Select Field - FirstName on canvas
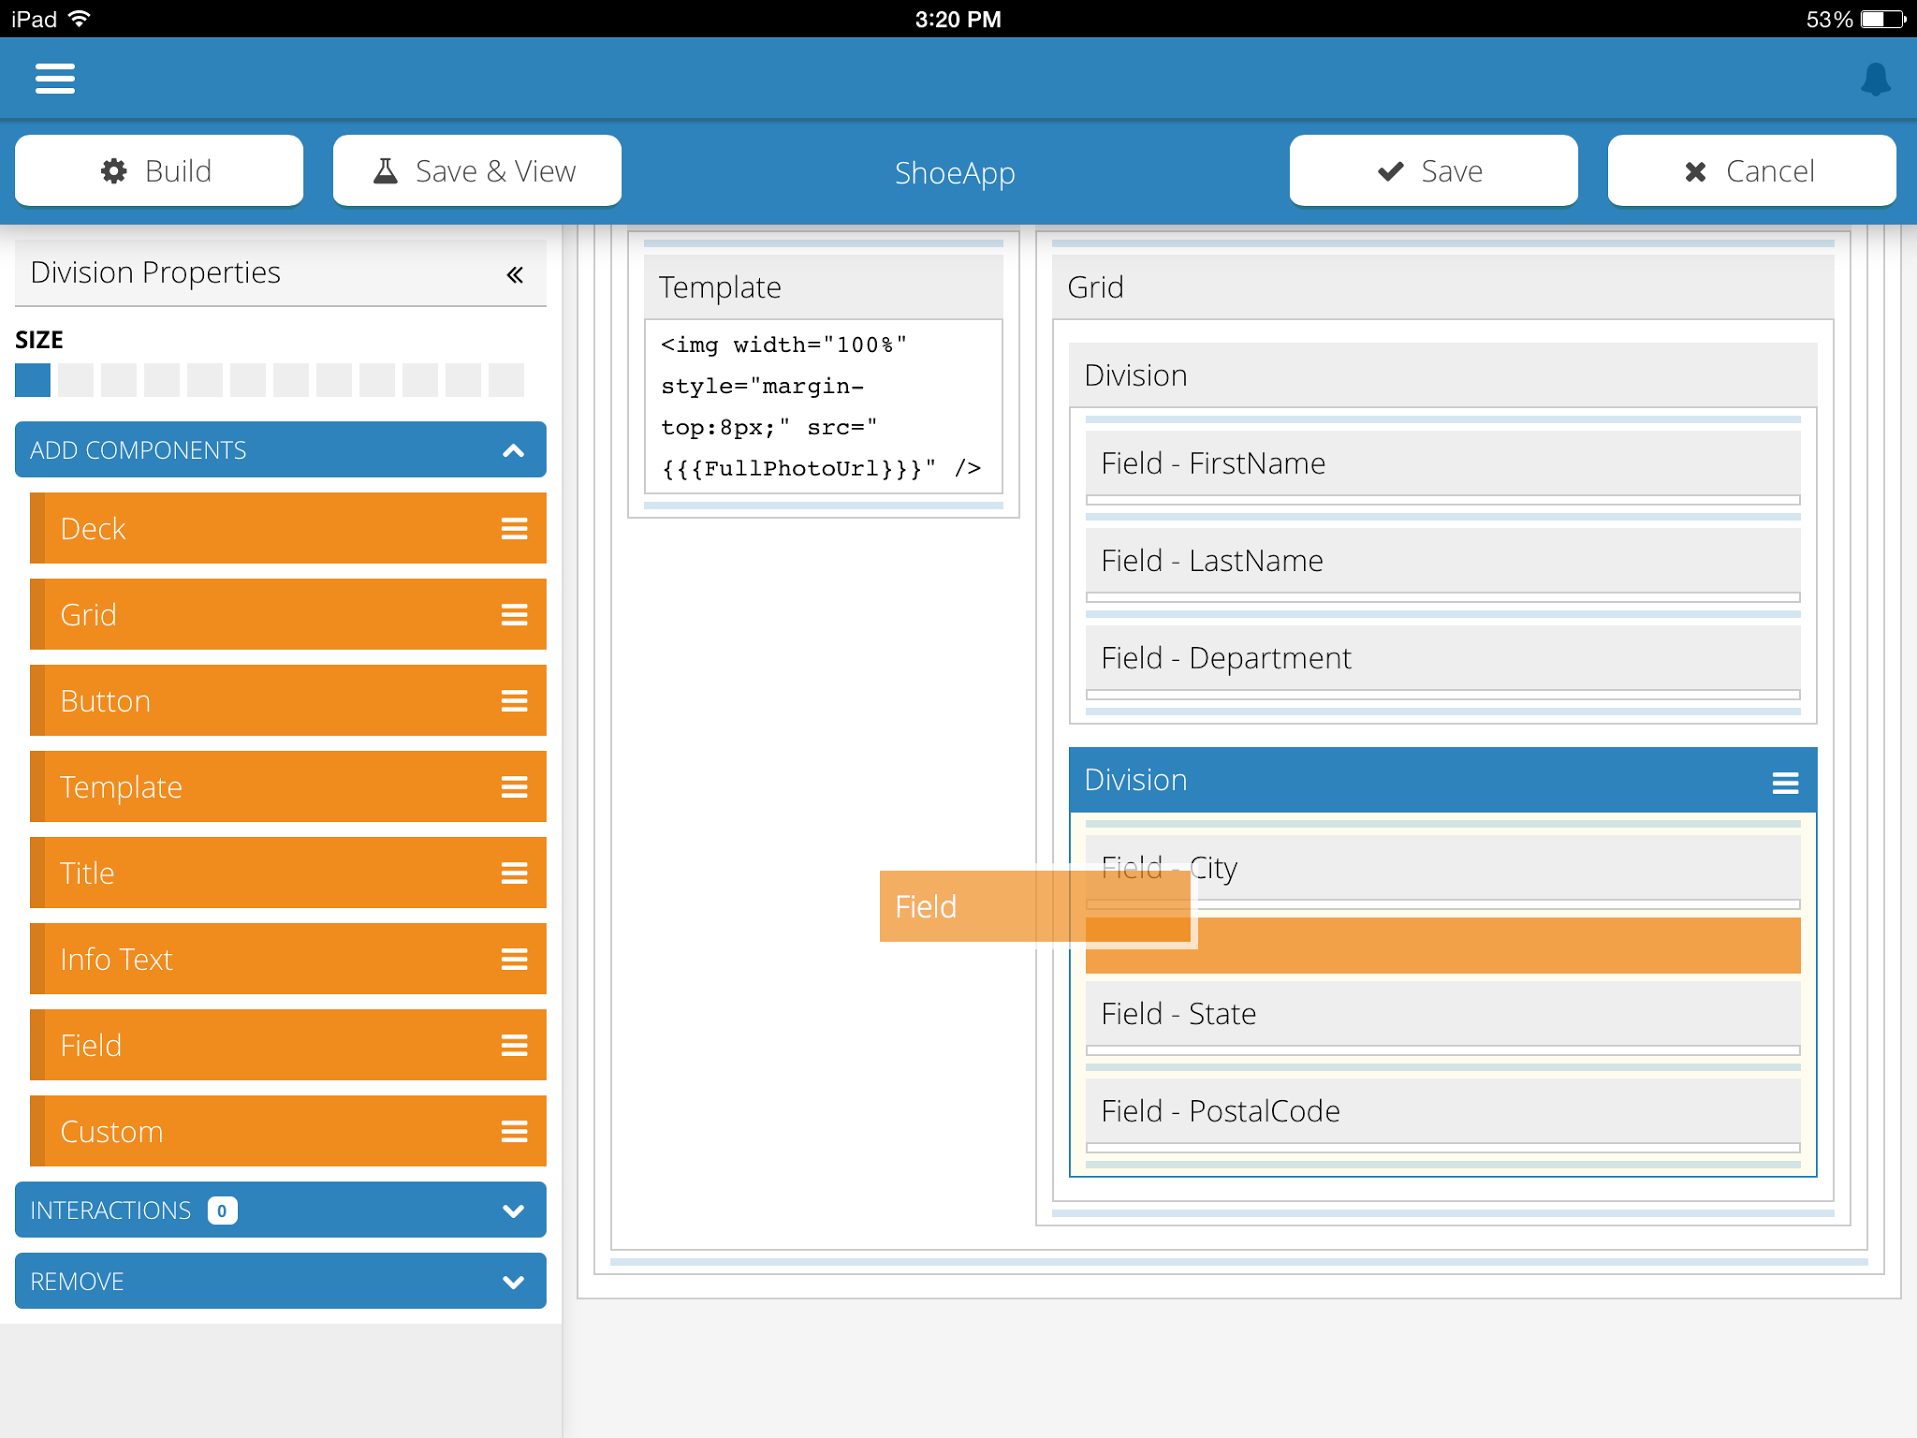 (1443, 463)
